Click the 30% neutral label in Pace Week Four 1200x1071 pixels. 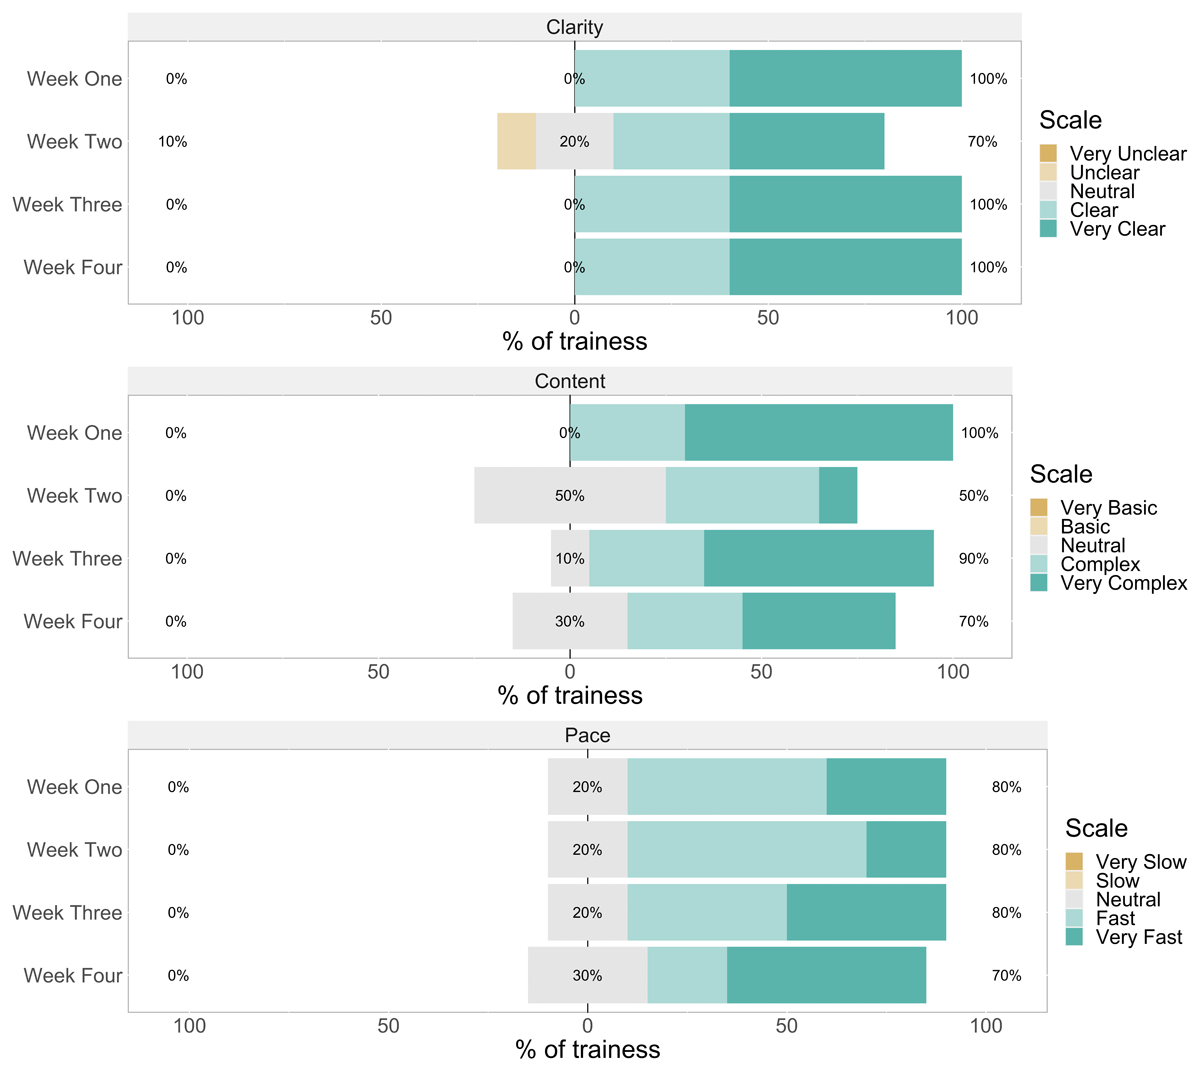tap(587, 976)
